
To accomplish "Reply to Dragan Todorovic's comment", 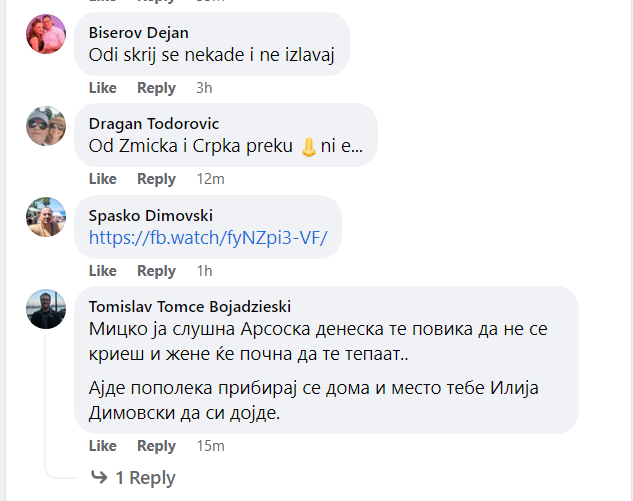I will tap(156, 179).
